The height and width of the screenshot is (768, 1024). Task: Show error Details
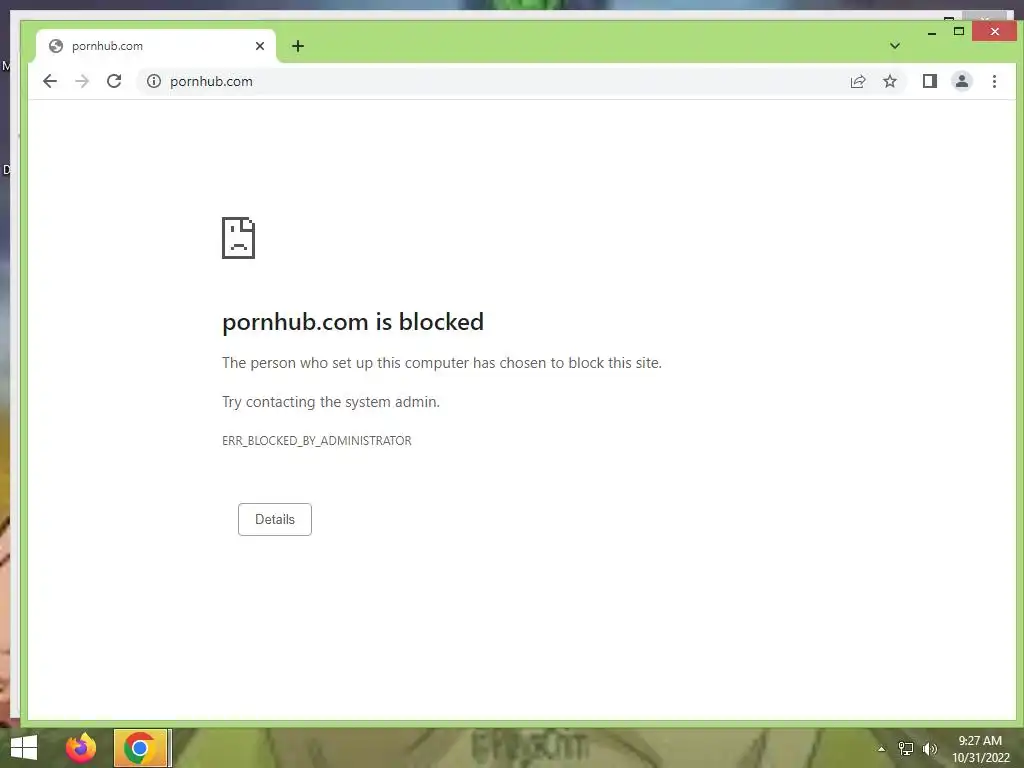tap(274, 519)
